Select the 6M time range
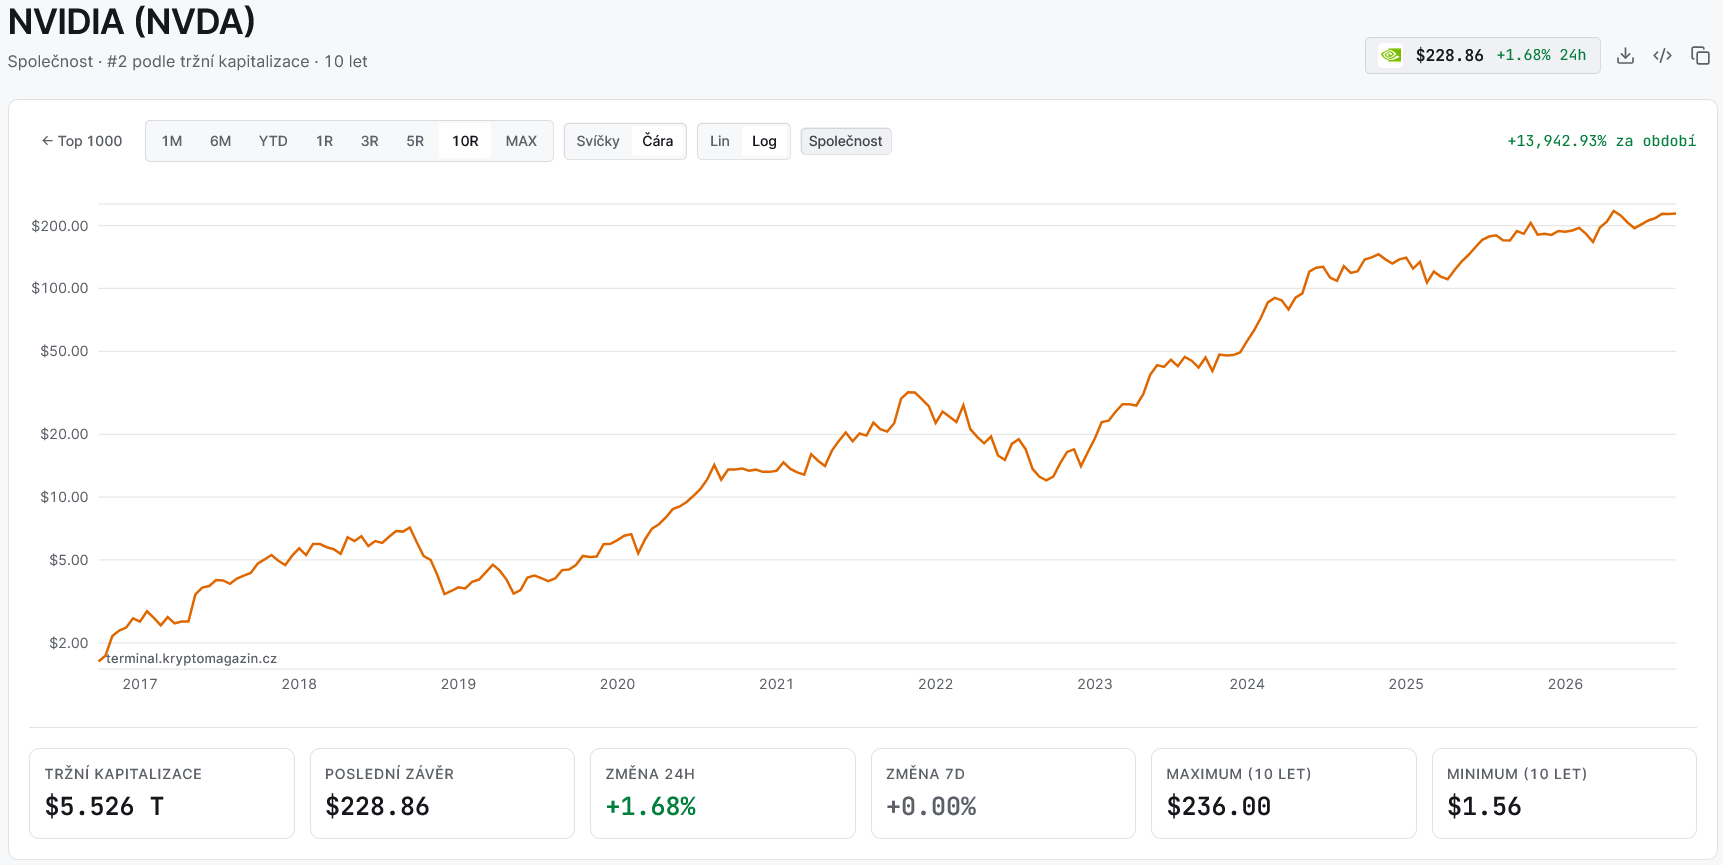The image size is (1723, 865). tap(221, 141)
